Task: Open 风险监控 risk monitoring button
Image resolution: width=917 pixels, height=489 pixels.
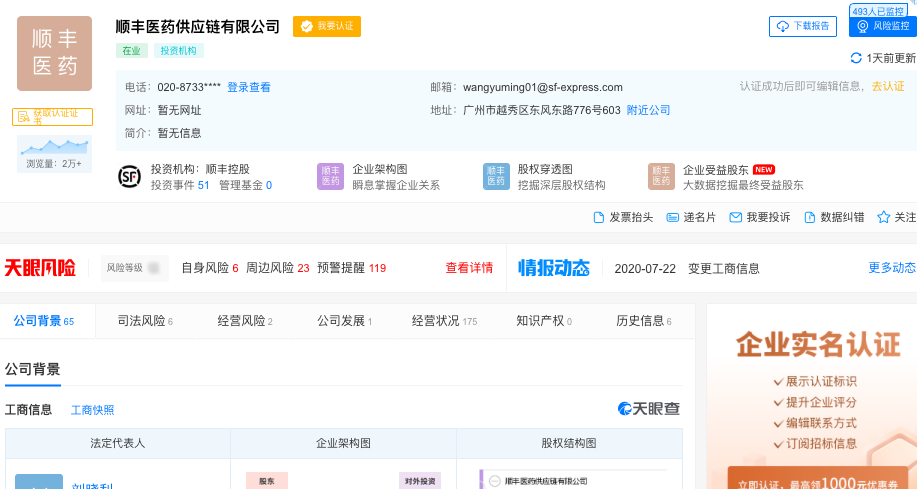Action: 883,26
